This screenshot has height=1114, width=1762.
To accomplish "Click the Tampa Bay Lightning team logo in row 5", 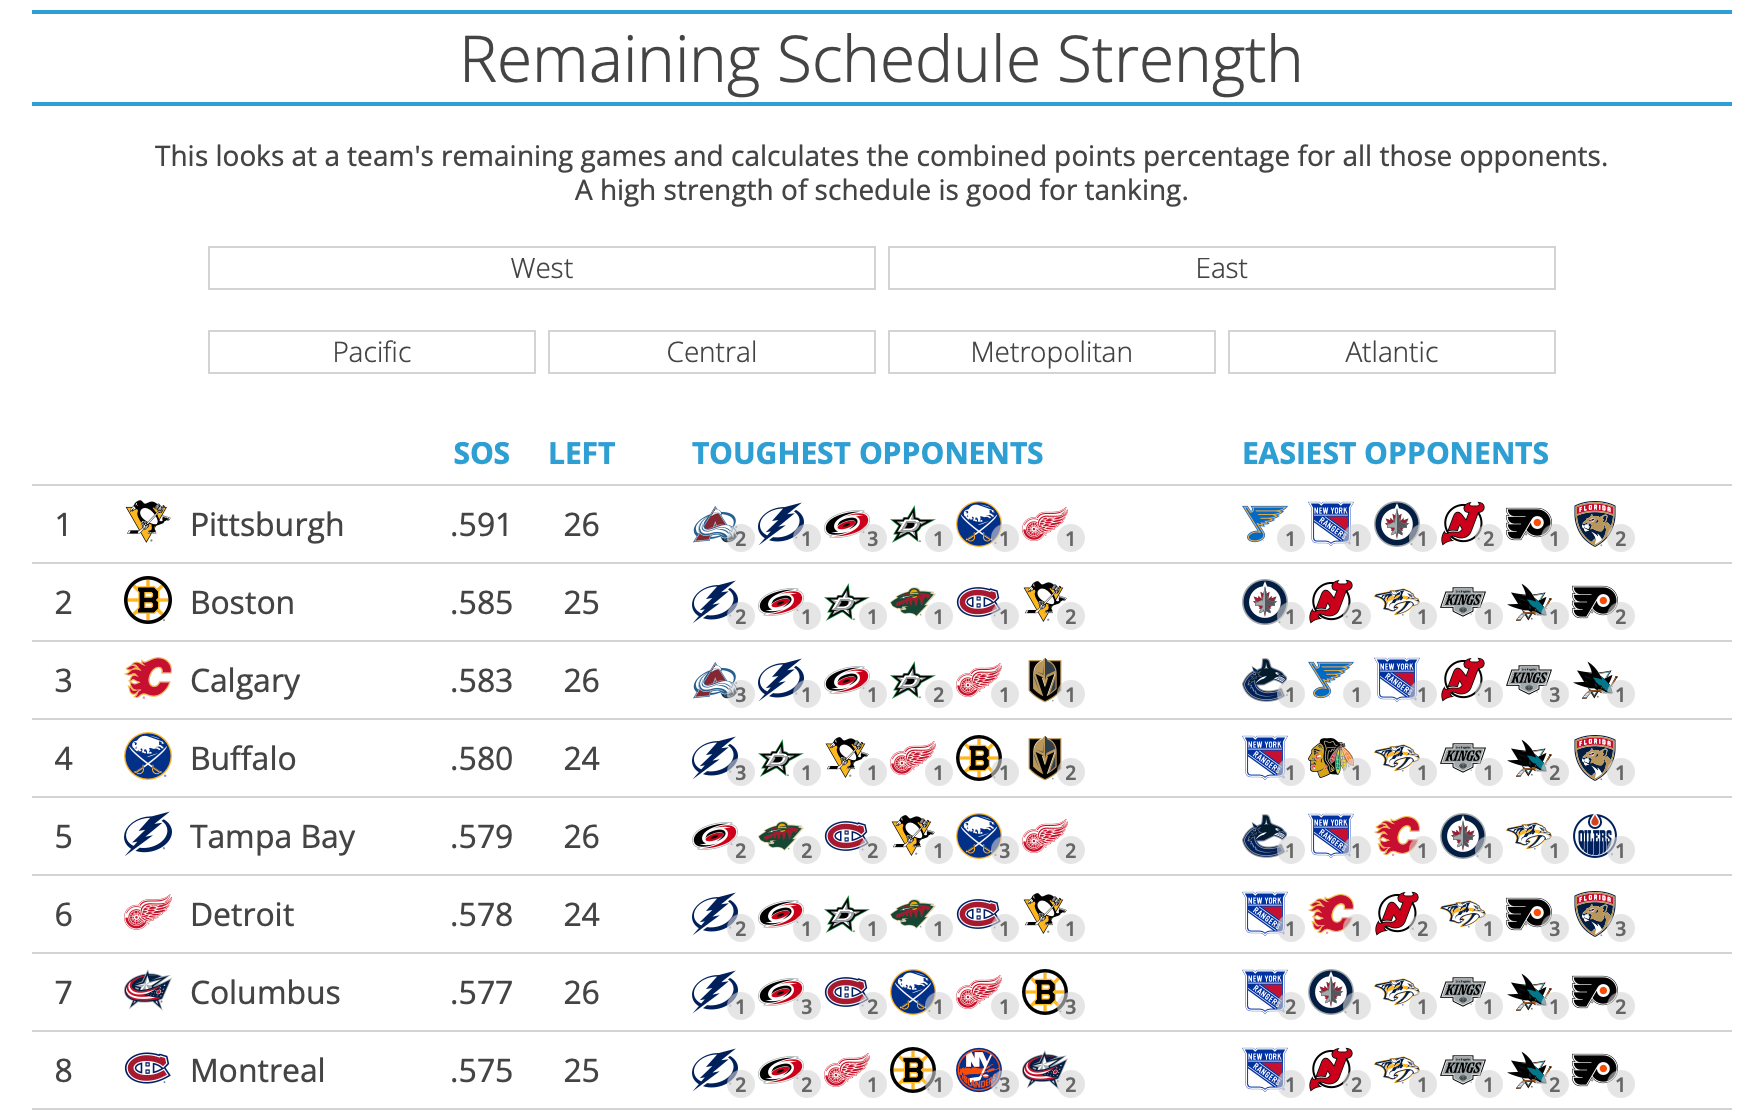I will click(148, 834).
